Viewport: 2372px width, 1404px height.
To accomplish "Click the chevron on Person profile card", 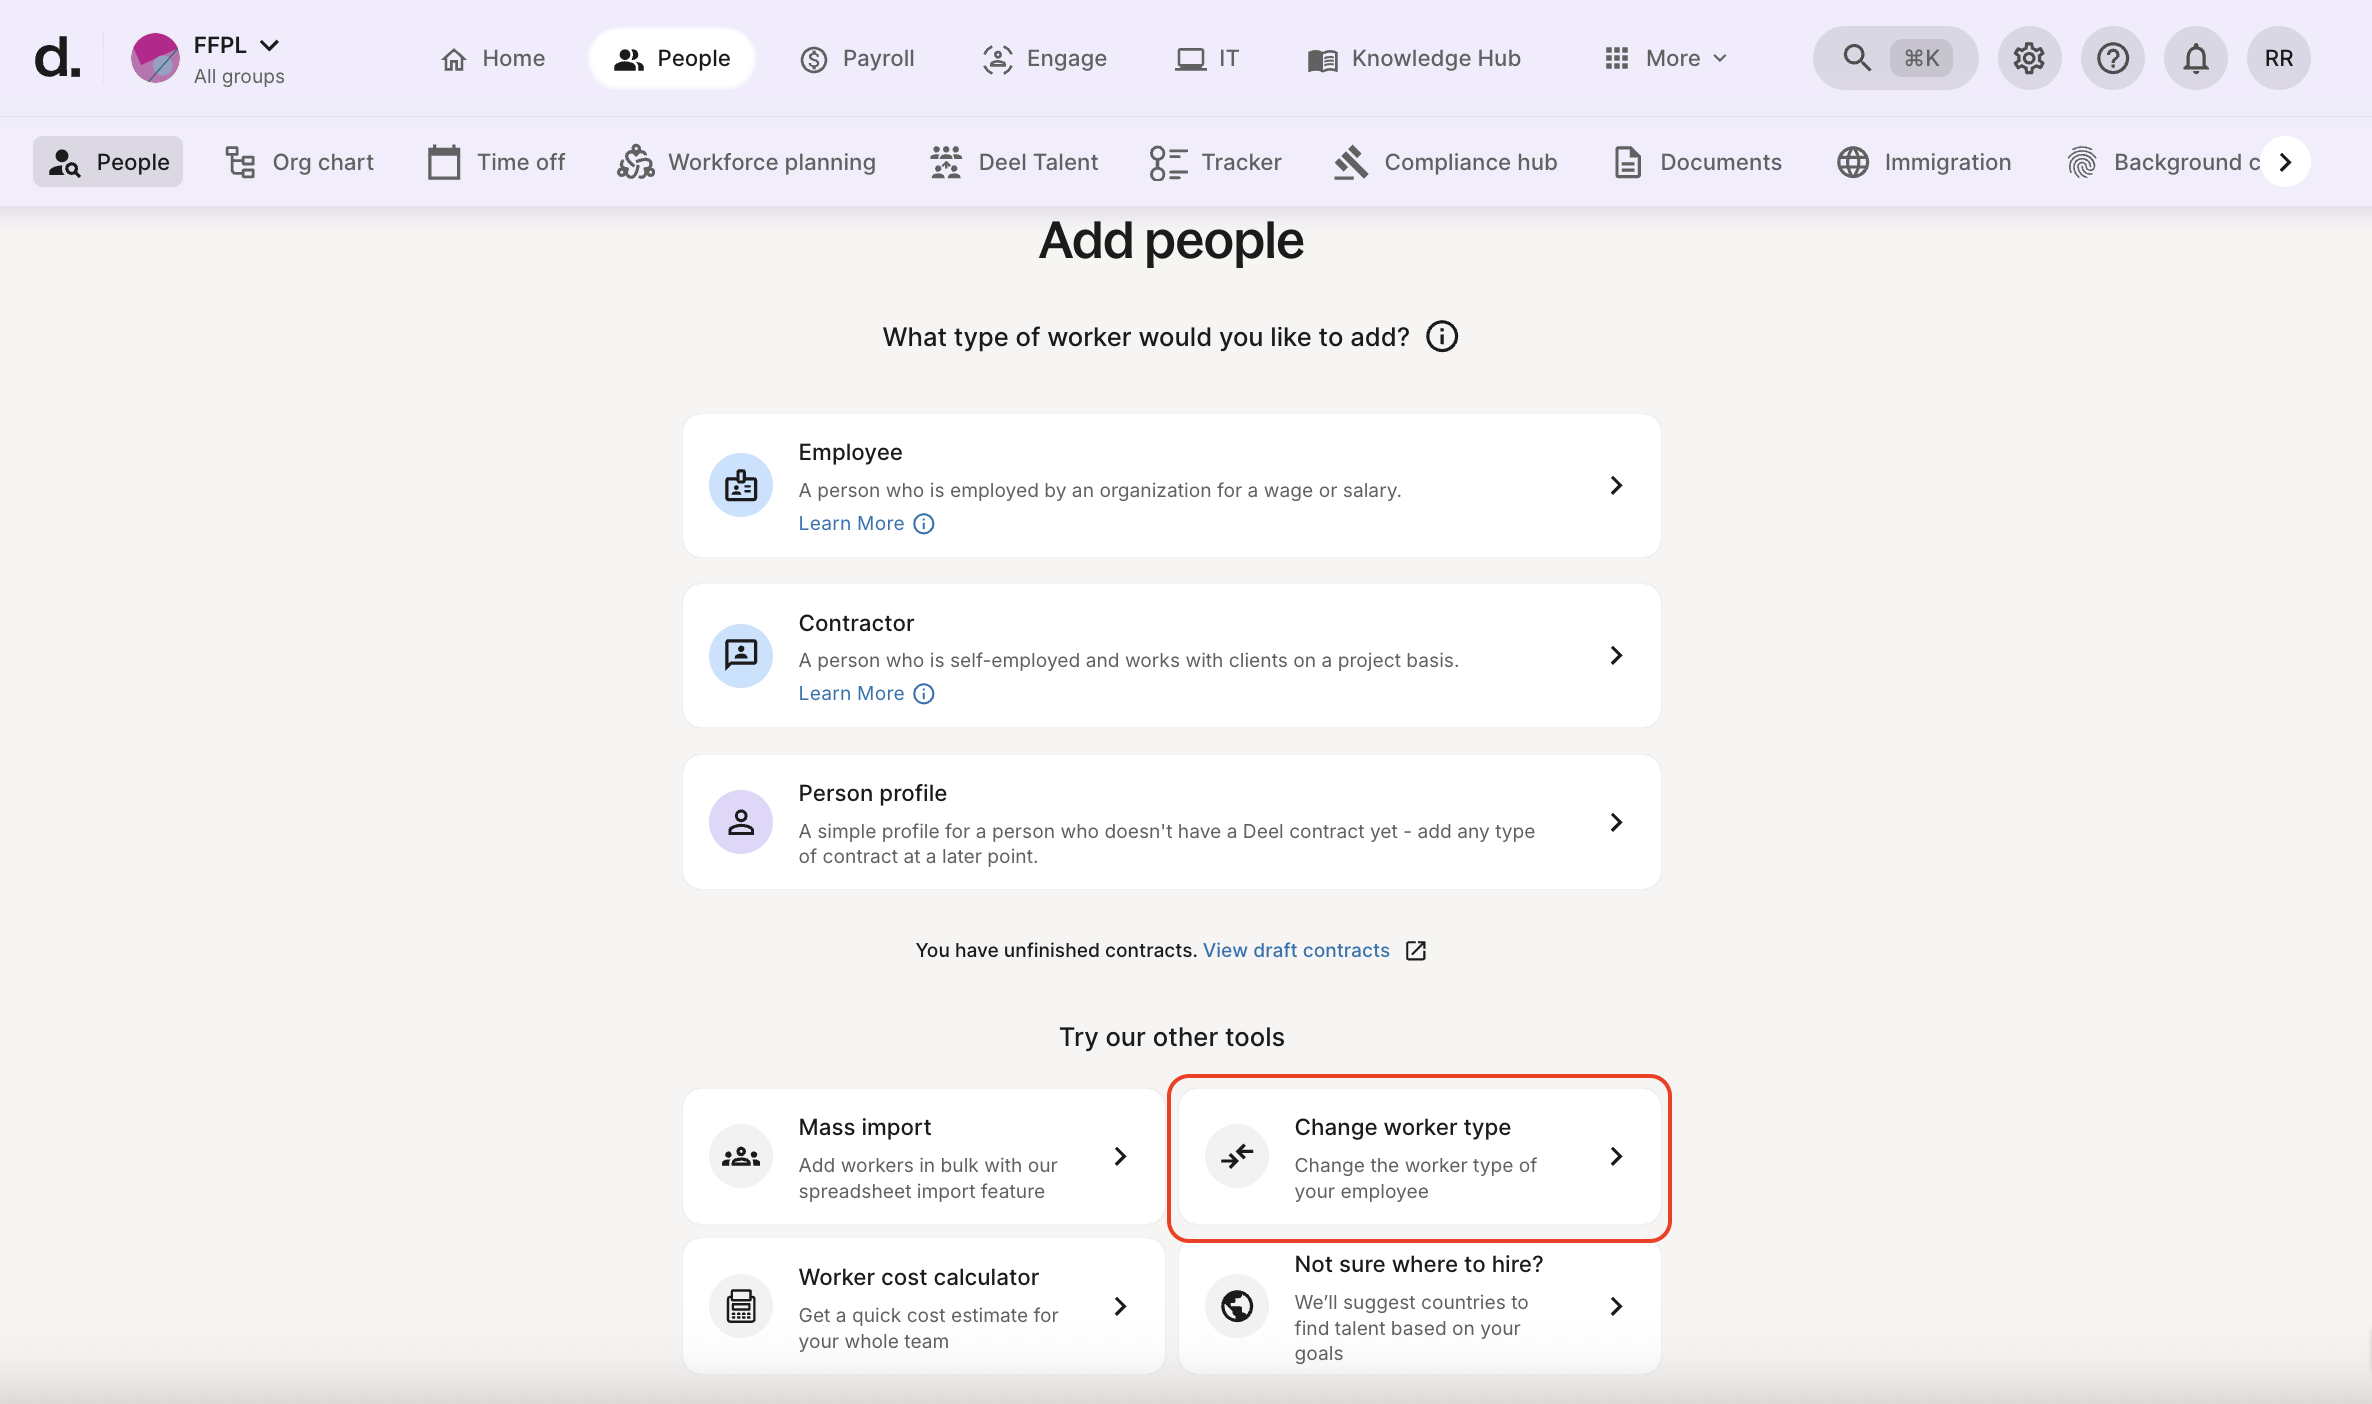I will [x=1616, y=822].
